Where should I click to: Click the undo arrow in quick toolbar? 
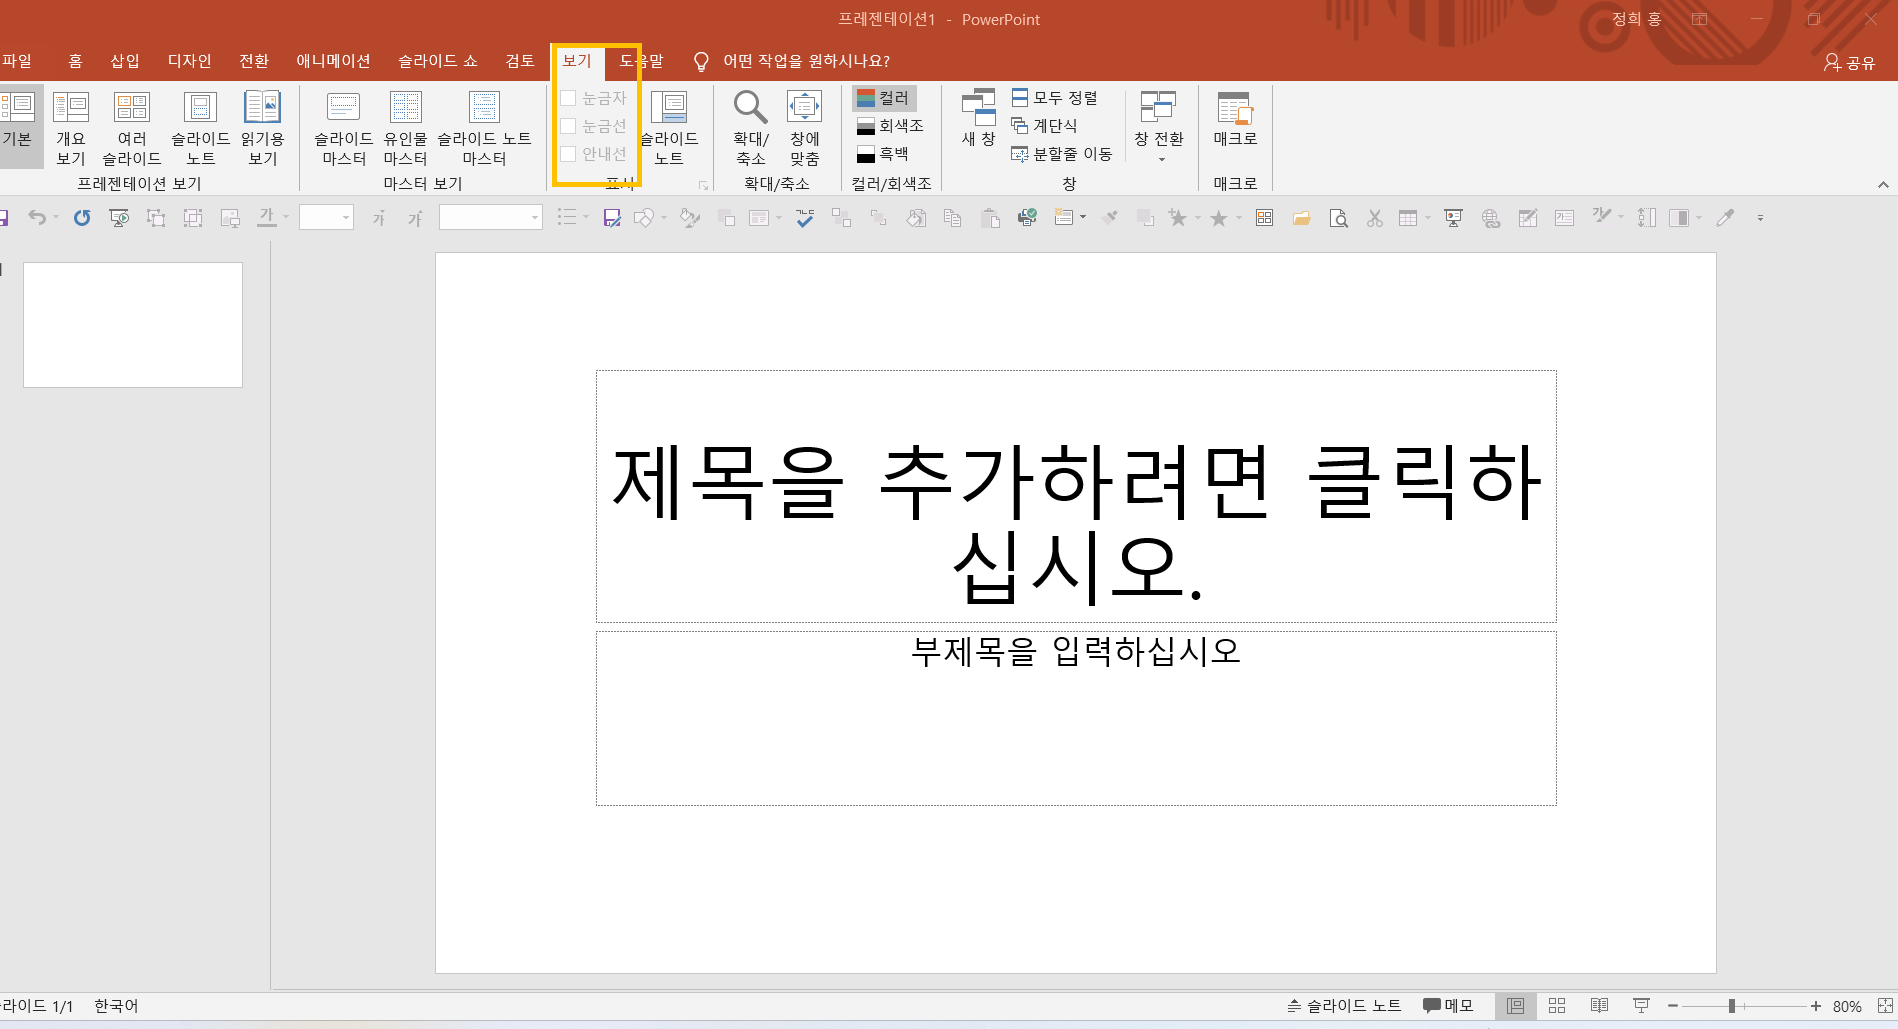[x=37, y=217]
